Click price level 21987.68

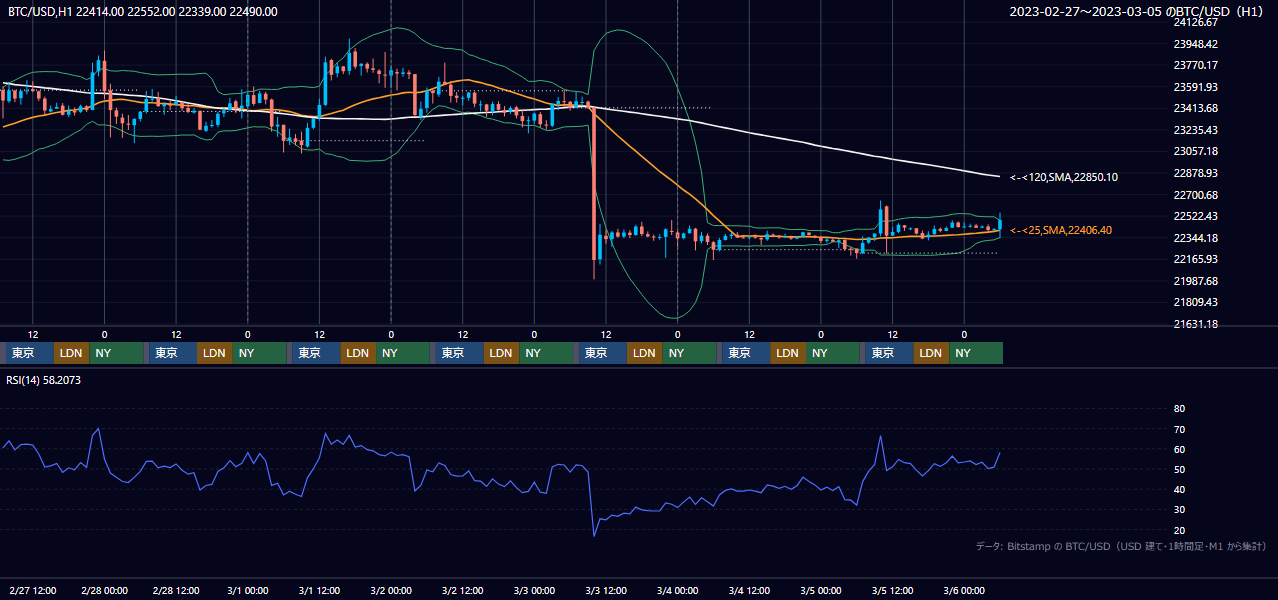point(1195,281)
